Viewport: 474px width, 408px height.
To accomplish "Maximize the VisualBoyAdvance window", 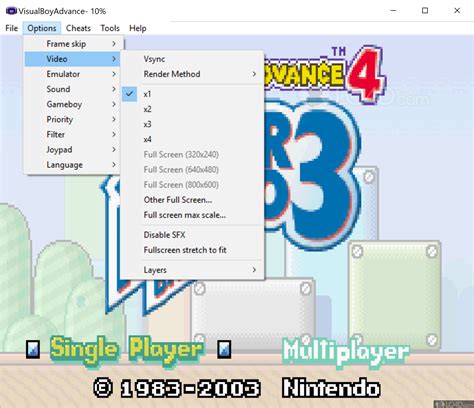I will click(x=425, y=11).
